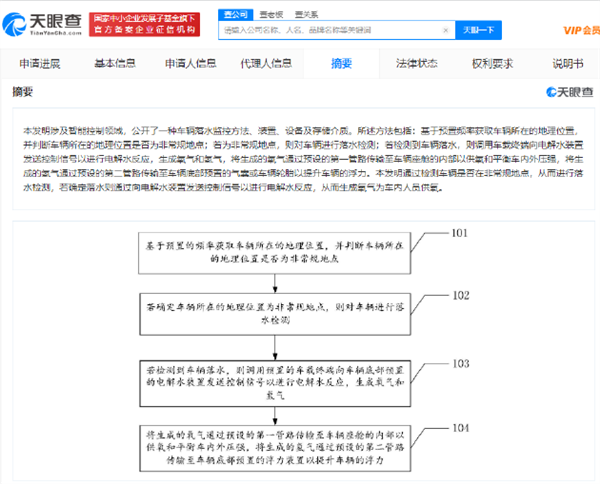Click the flowchart step 101 box
600x484 pixels.
tap(274, 253)
